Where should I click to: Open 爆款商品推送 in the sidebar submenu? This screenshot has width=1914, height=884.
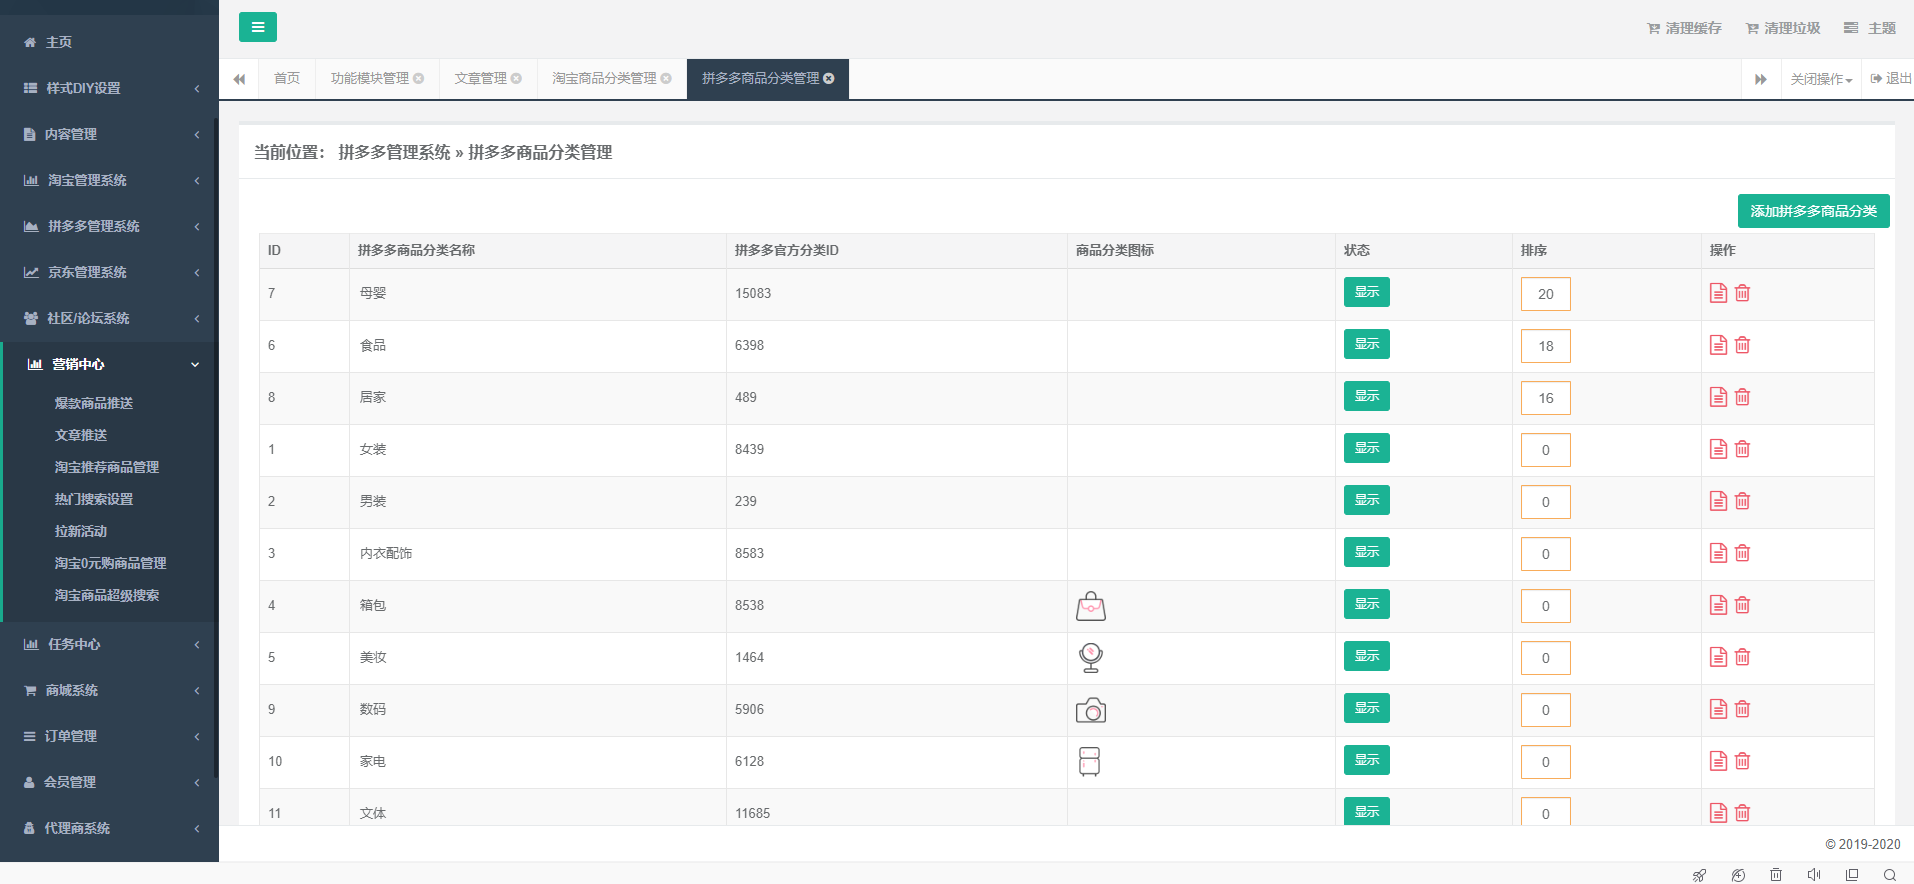tap(94, 403)
